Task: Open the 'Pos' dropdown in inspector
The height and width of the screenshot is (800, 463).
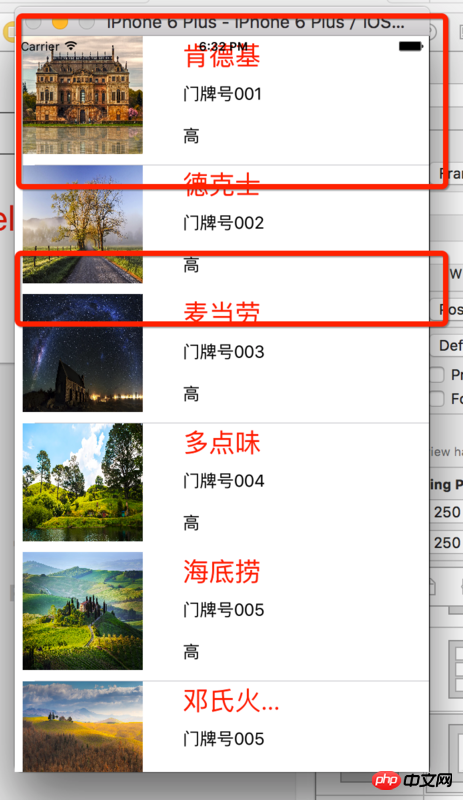Action: point(447,309)
